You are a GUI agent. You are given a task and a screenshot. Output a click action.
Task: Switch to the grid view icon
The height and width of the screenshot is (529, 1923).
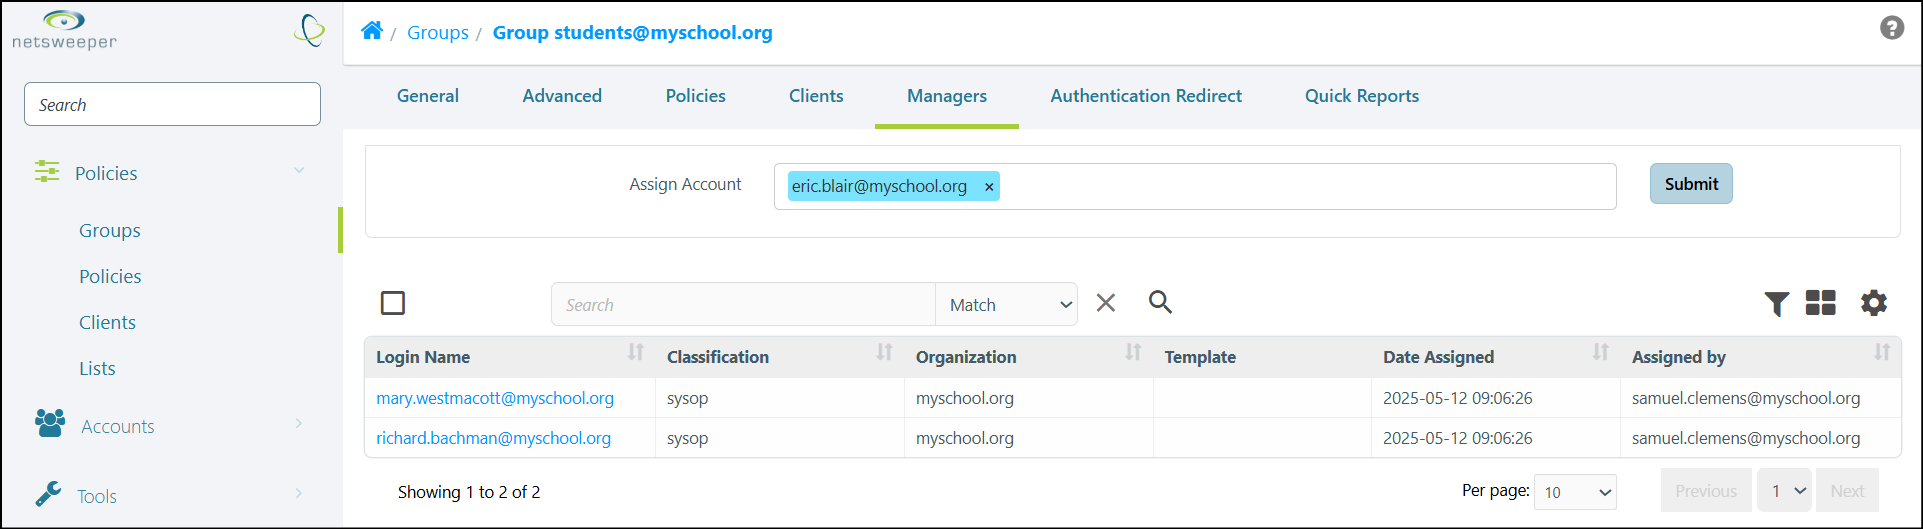tap(1820, 302)
